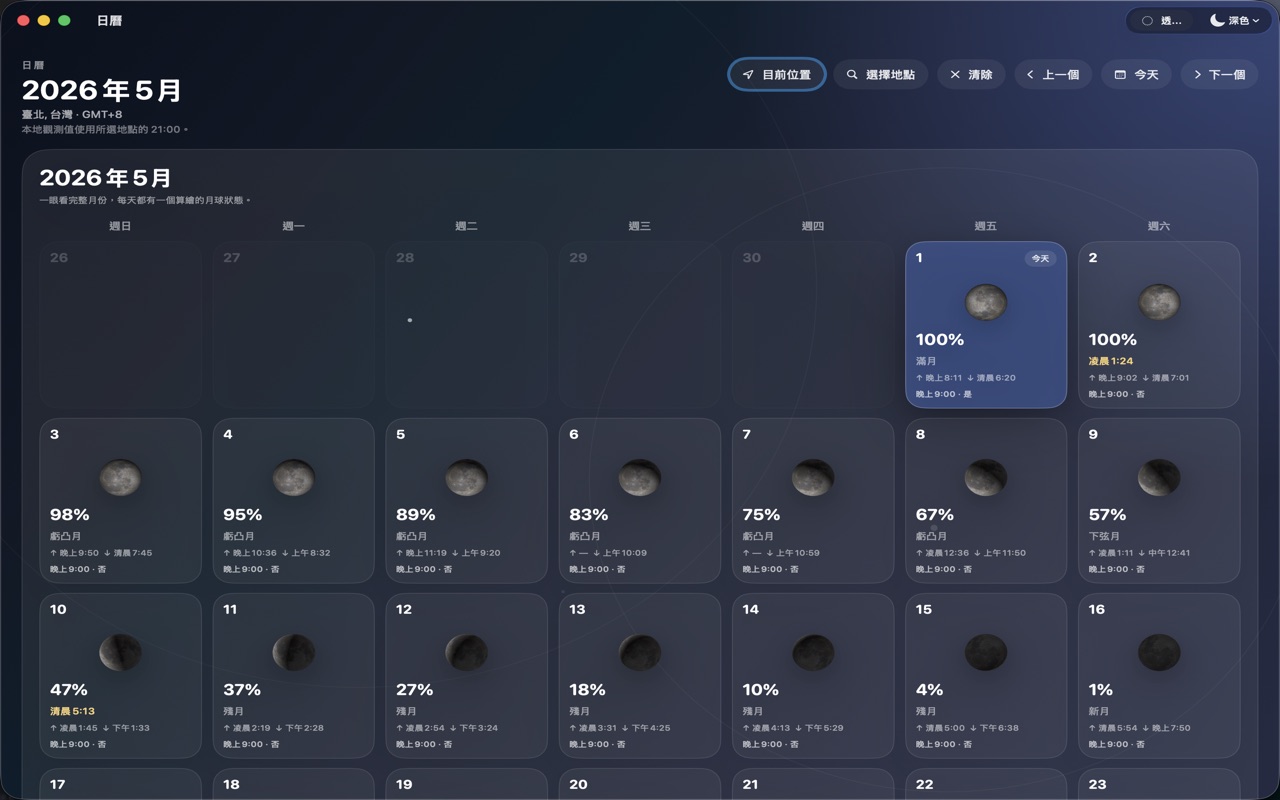Open the 選擇地點 location search

tap(880, 75)
